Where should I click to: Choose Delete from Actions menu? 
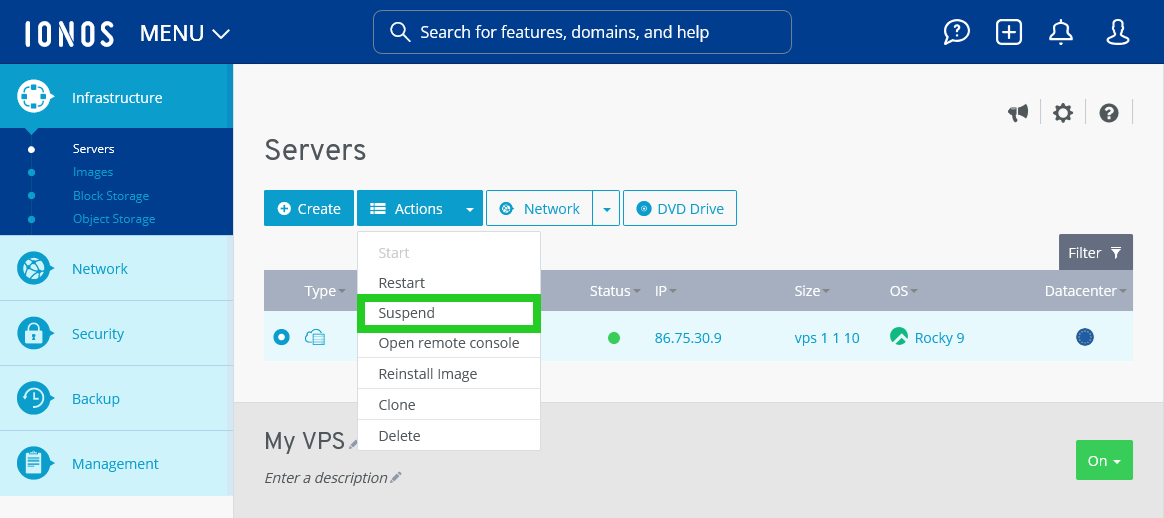pos(449,436)
